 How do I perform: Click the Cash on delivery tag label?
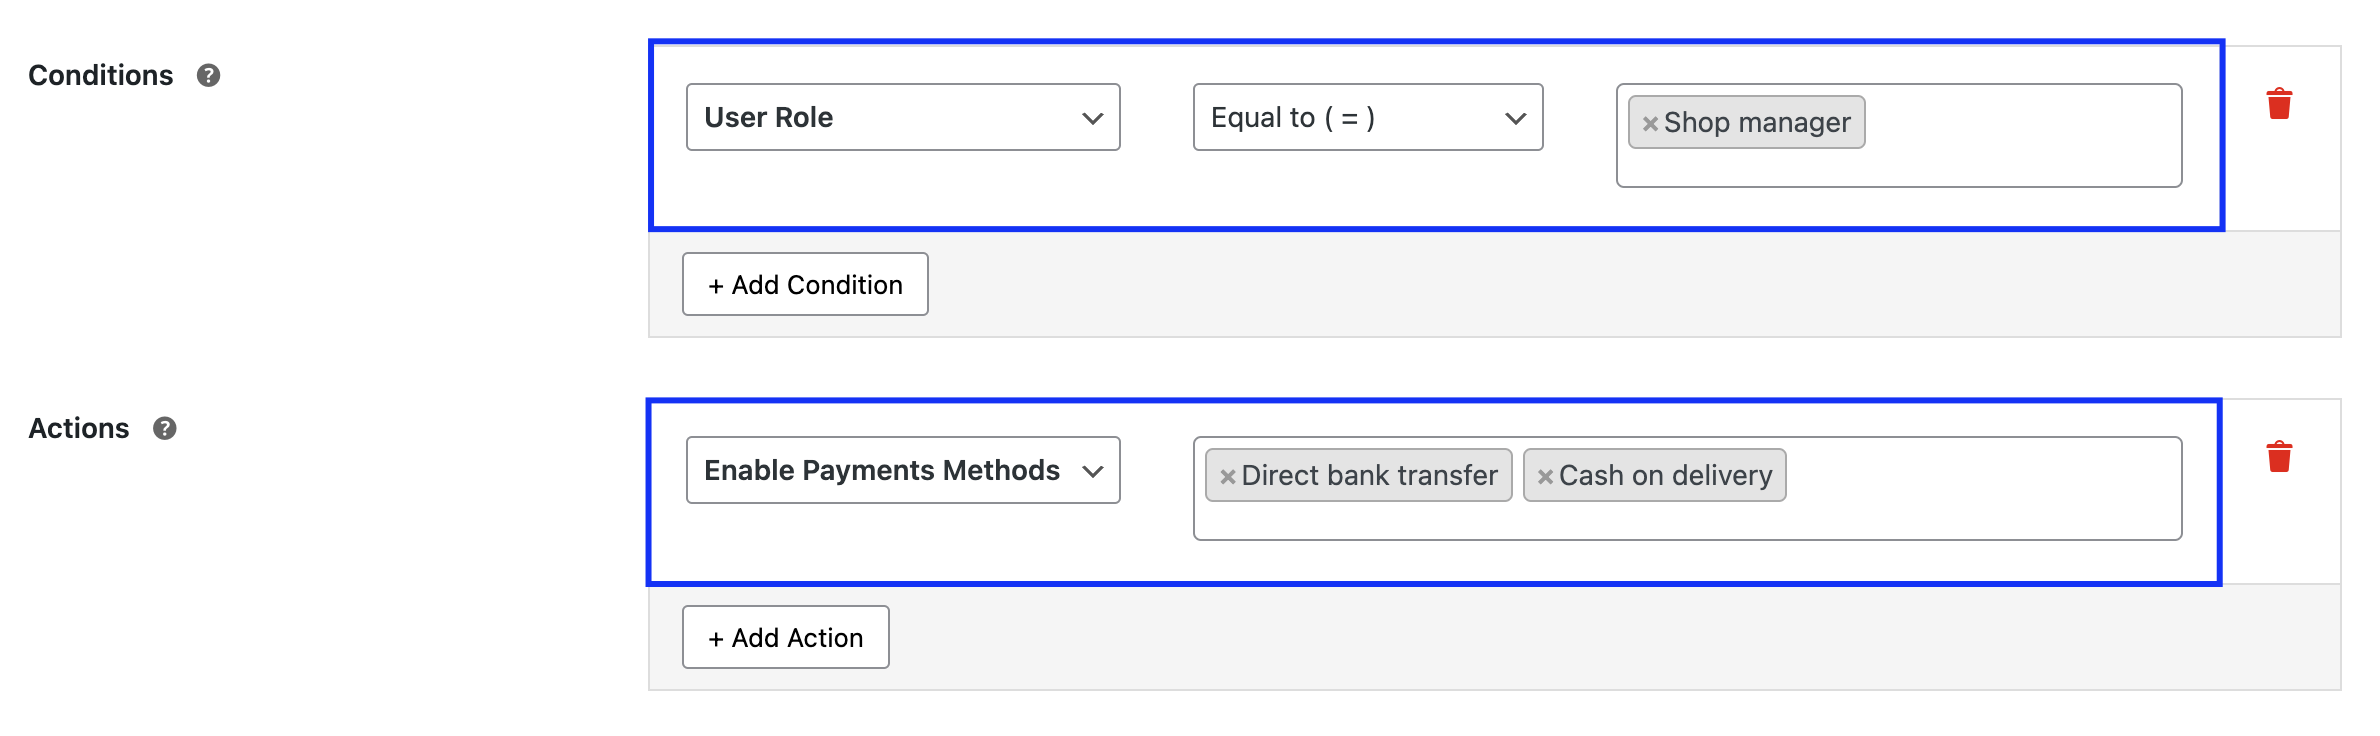pyautogui.click(x=1665, y=475)
